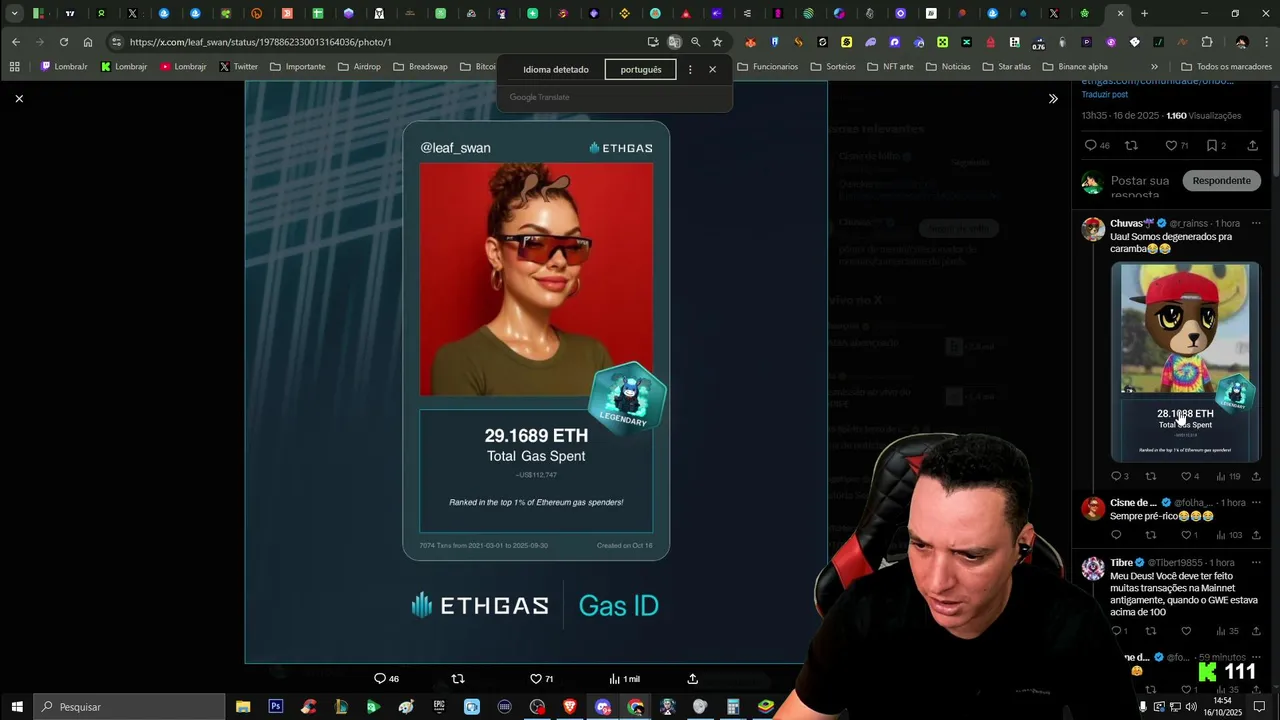Click 'Traduzir post' link
Screen dimensions: 1280x720
click(x=1104, y=94)
